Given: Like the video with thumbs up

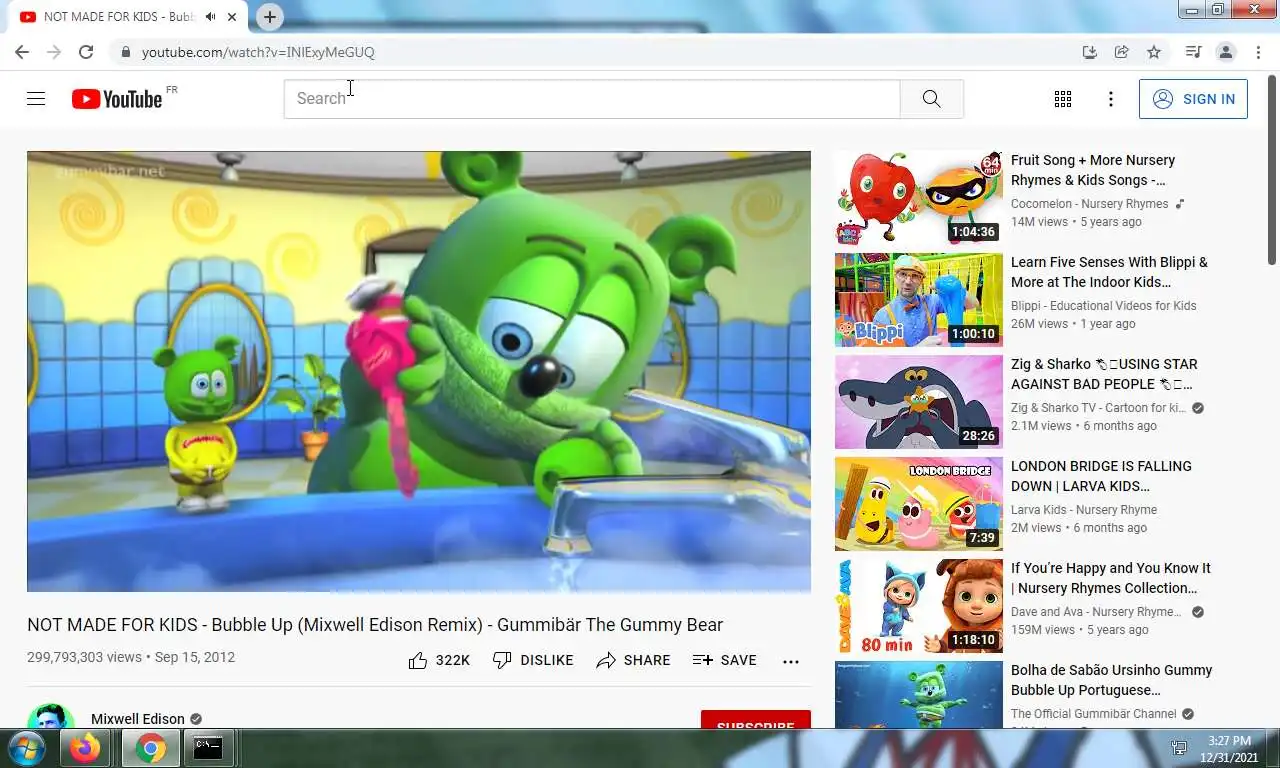Looking at the screenshot, I should click(439, 660).
